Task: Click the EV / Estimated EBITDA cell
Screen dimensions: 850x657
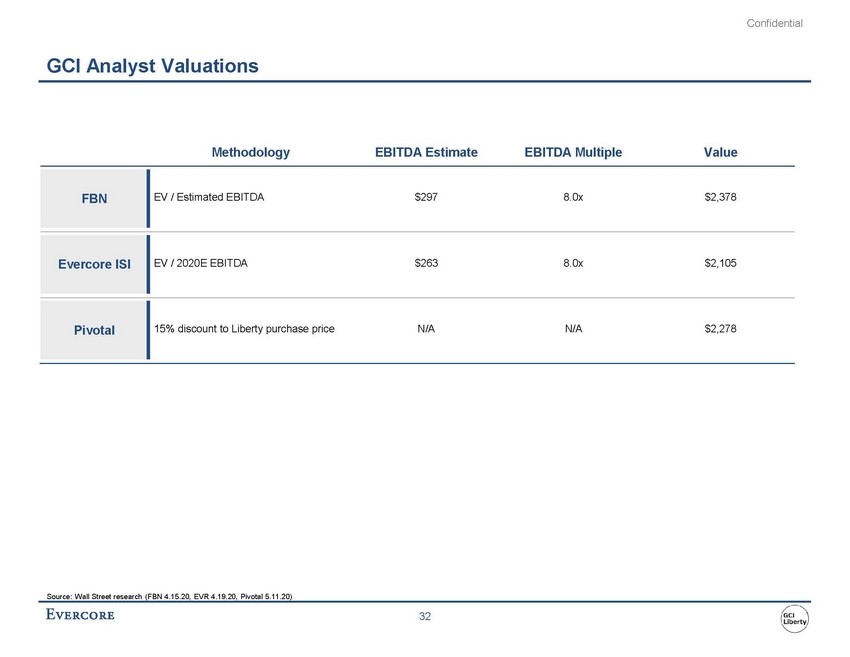Action: (209, 198)
